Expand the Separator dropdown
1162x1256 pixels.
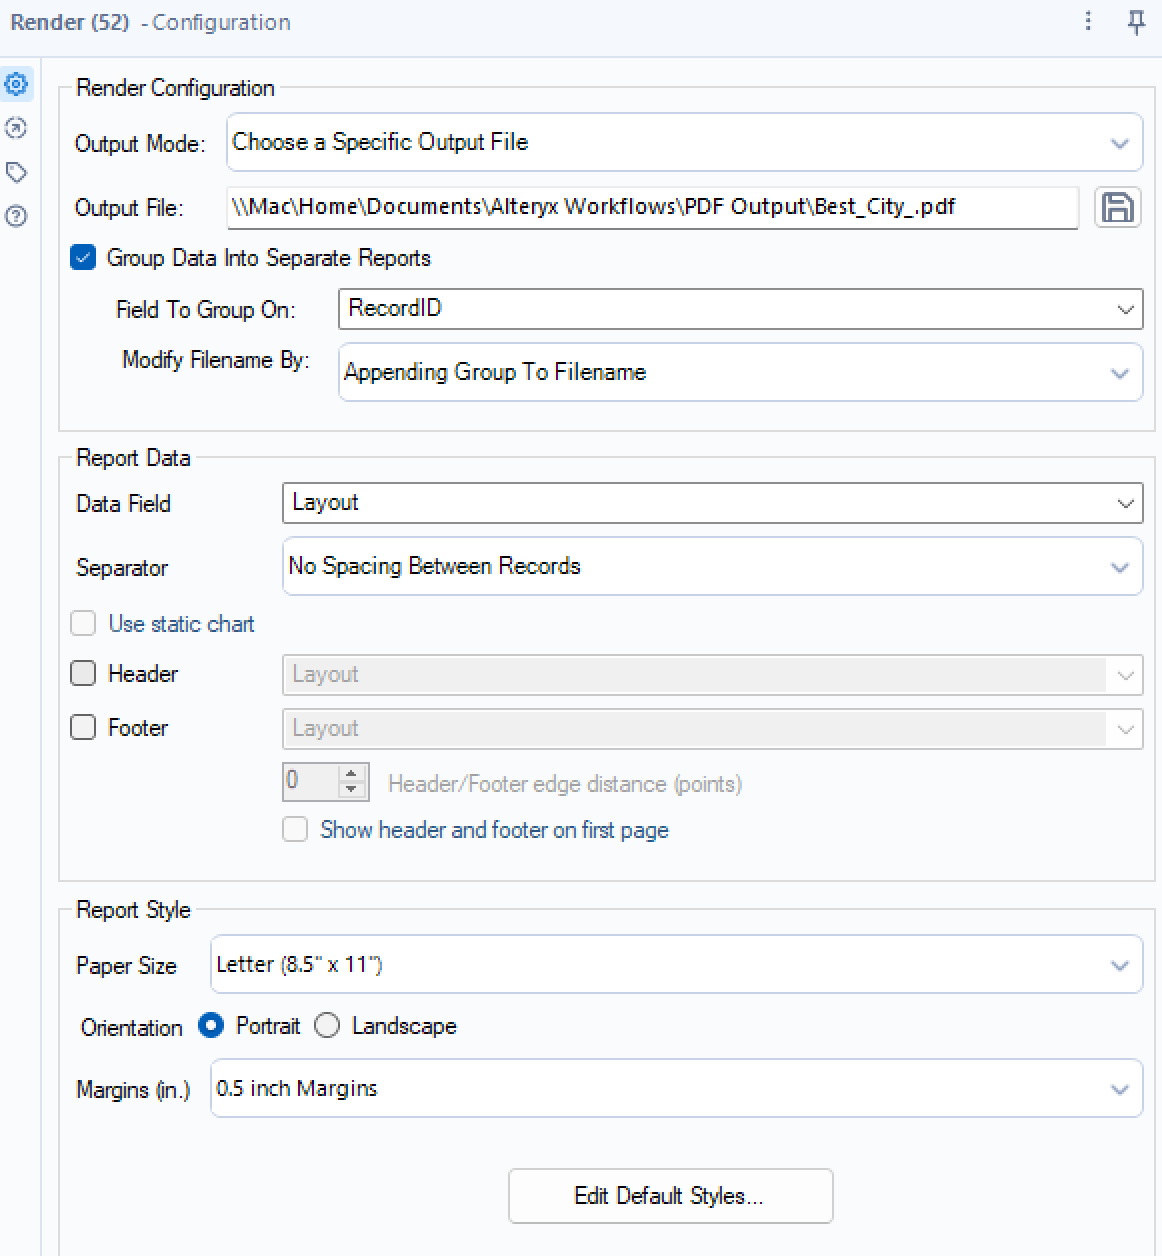pyautogui.click(x=1120, y=566)
